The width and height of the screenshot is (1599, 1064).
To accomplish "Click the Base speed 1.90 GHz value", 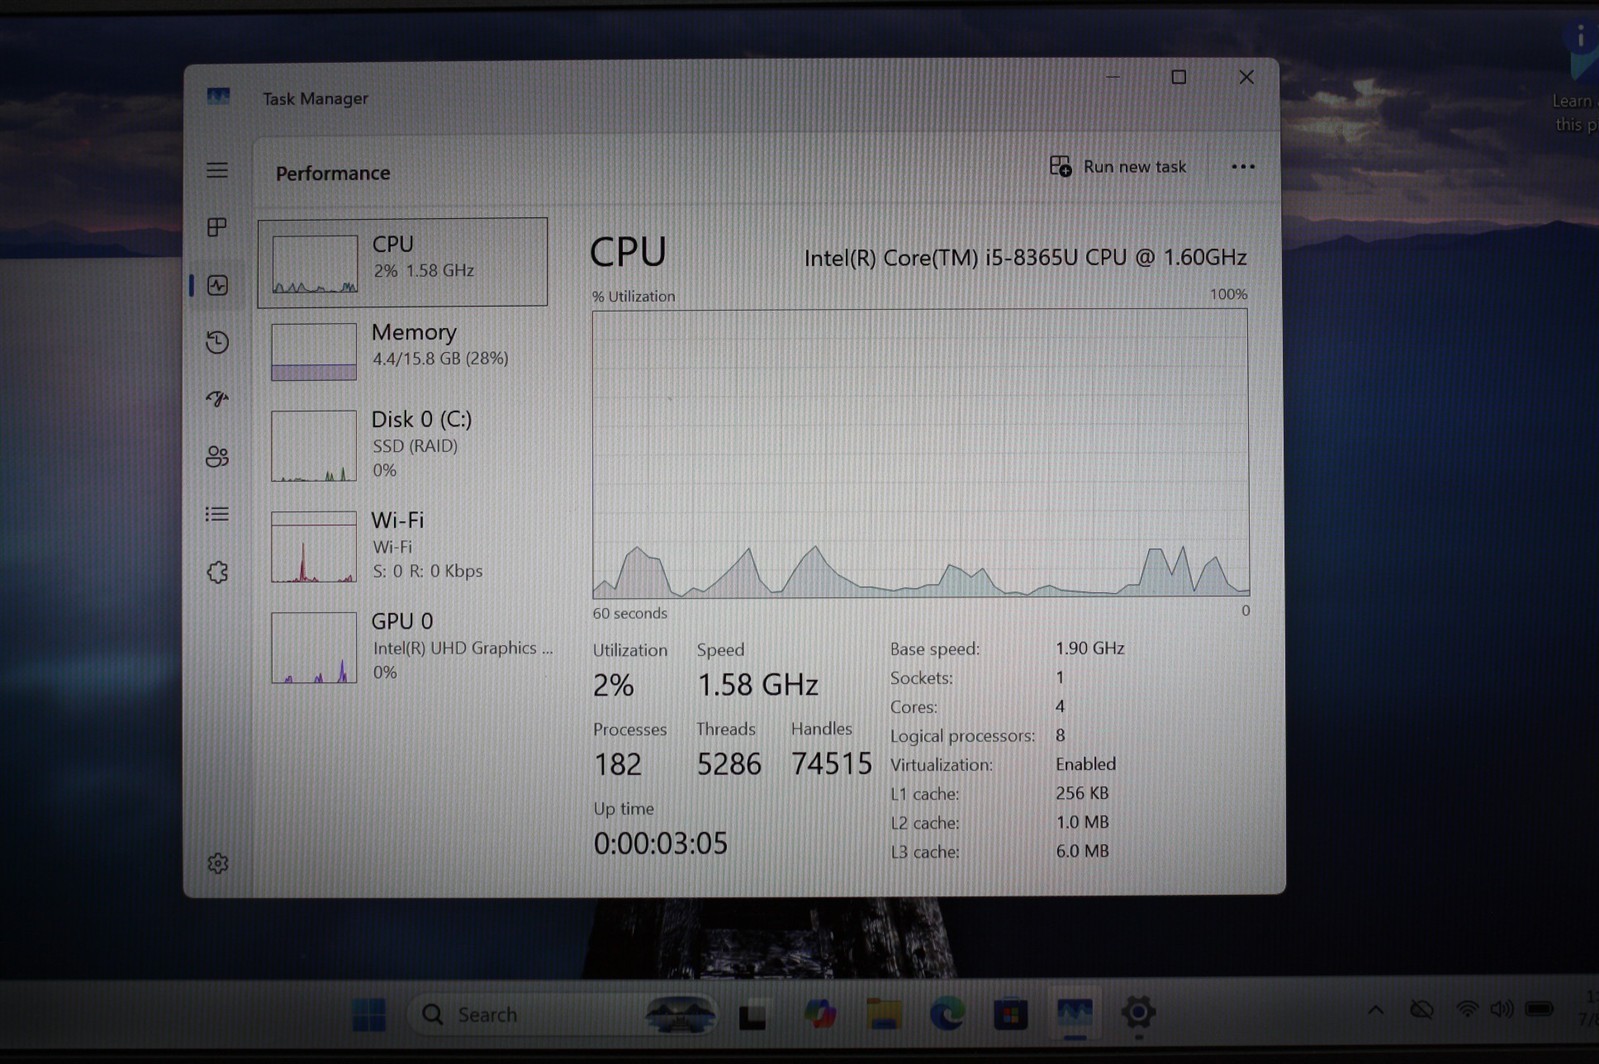I will pos(1089,648).
